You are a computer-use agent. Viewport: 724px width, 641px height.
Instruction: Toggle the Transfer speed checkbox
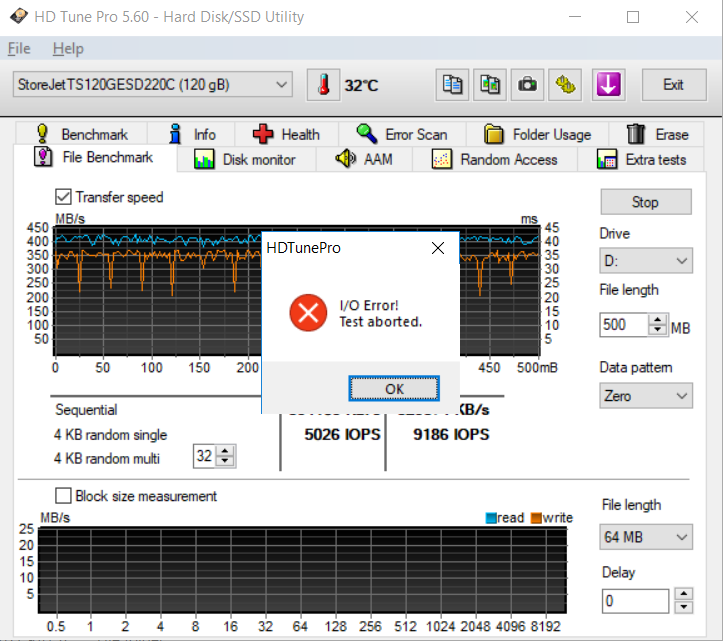(63, 197)
